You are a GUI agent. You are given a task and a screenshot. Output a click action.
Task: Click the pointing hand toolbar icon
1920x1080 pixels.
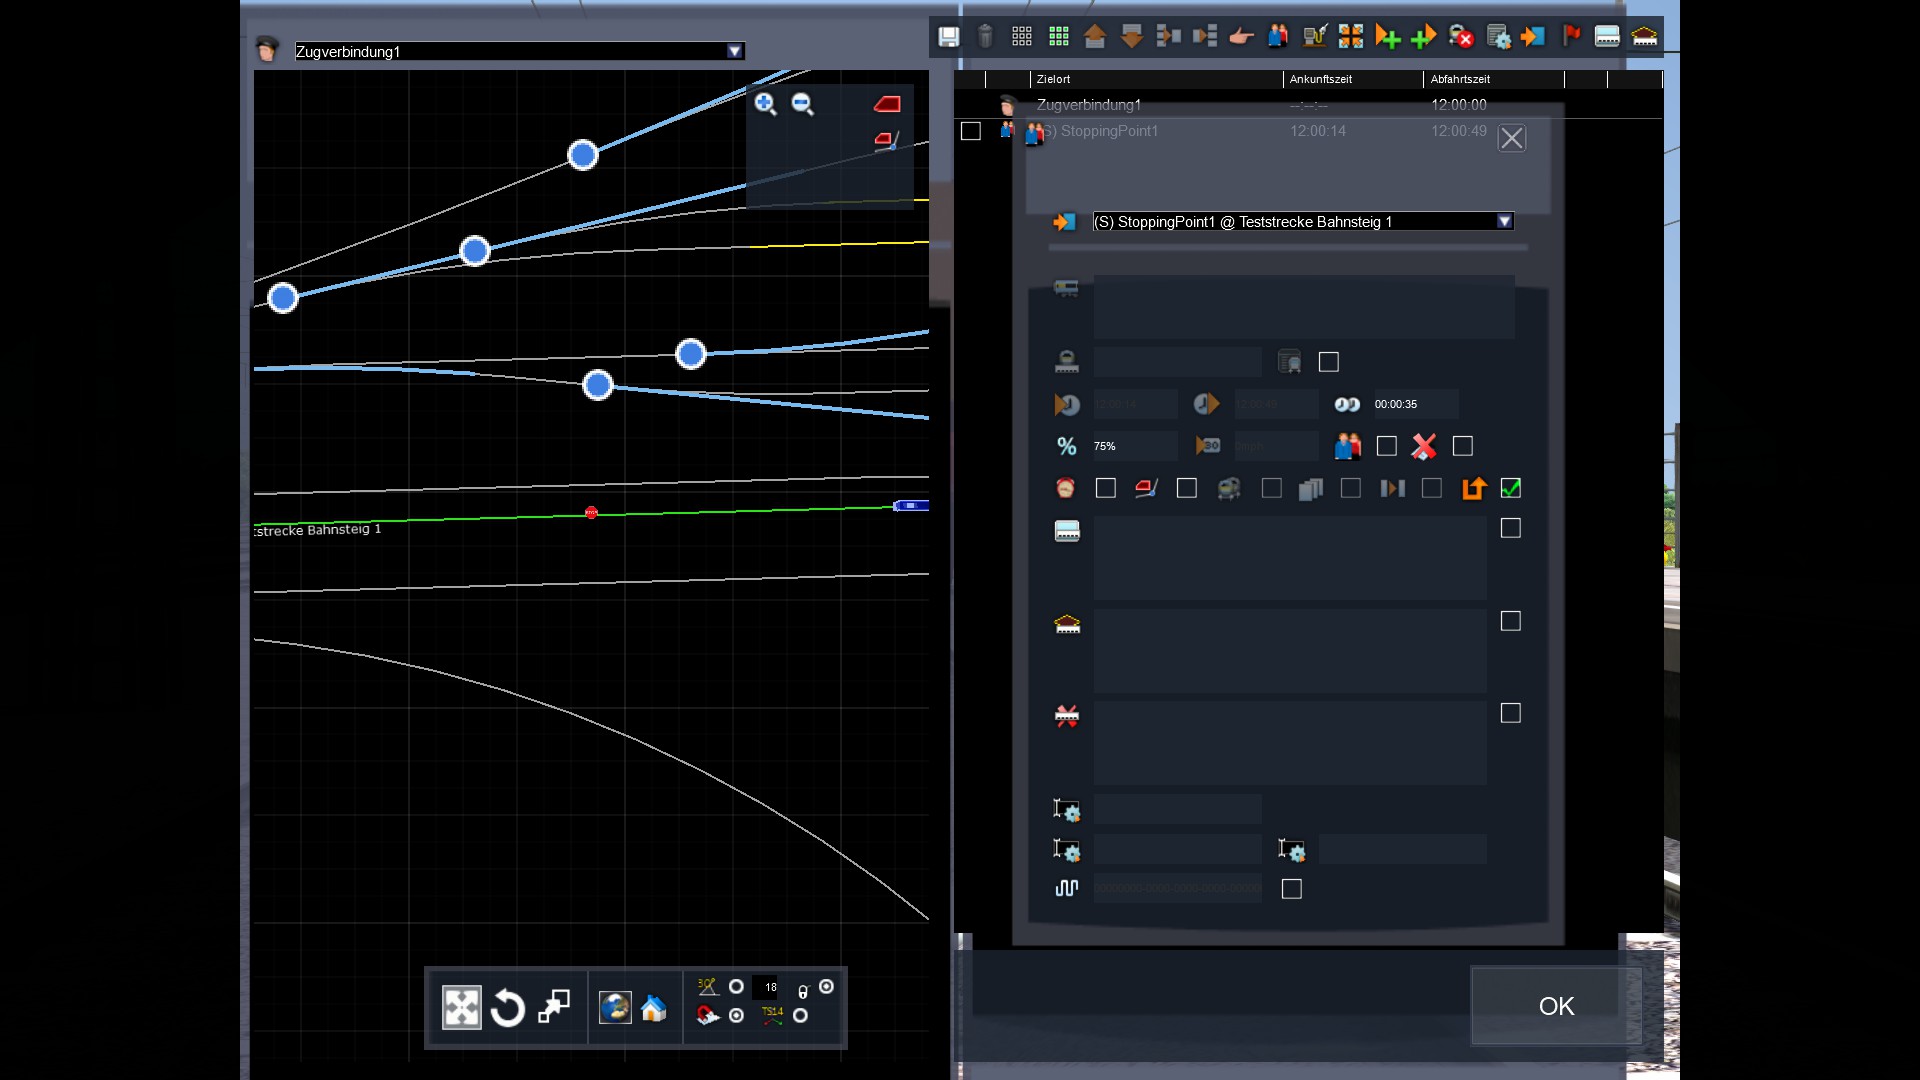coord(1241,37)
